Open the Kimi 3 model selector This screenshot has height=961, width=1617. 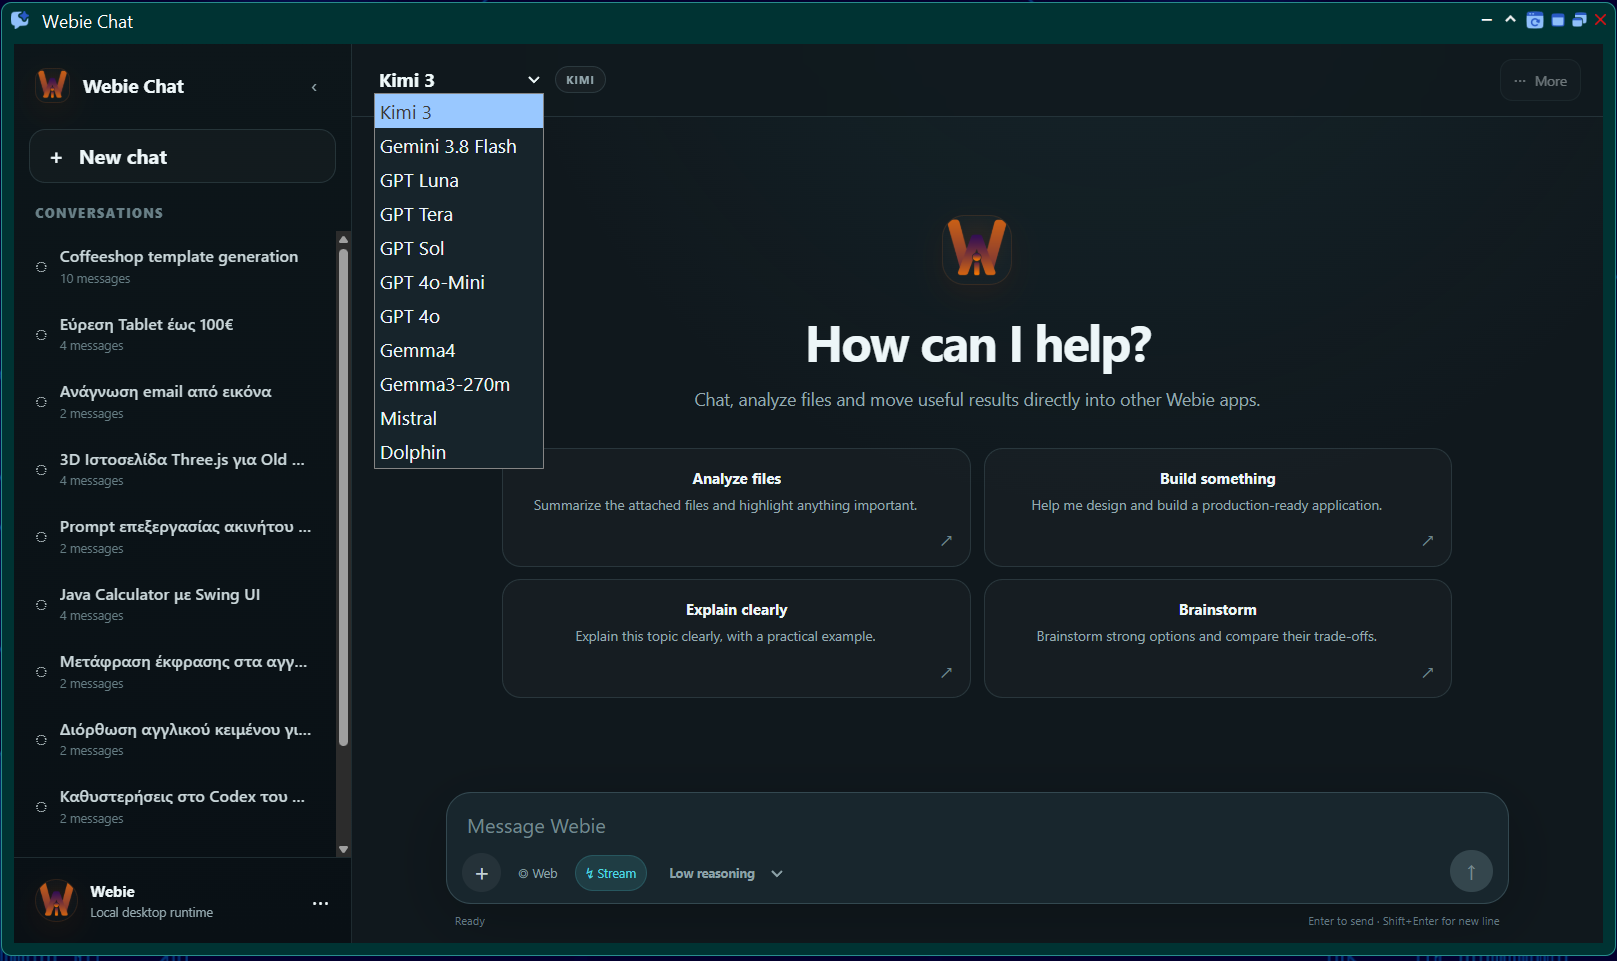459,80
